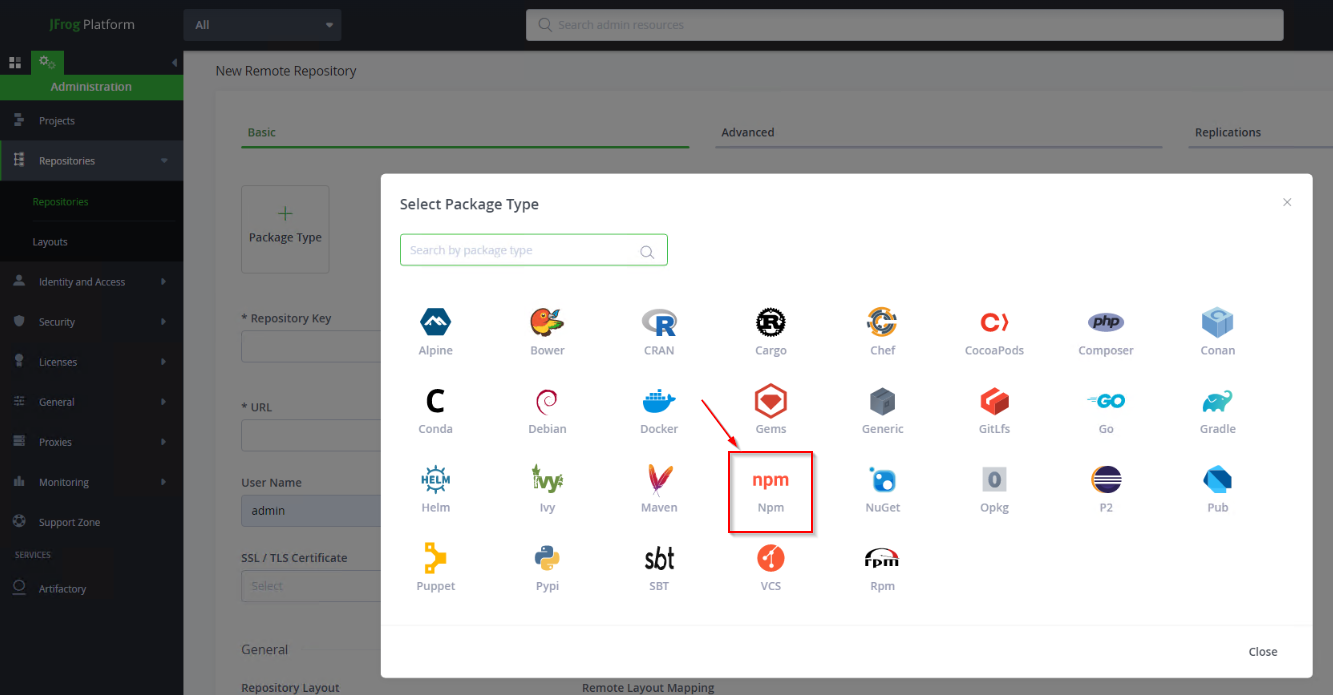The height and width of the screenshot is (695, 1333).
Task: Choose the Docker package type
Action: (659, 402)
